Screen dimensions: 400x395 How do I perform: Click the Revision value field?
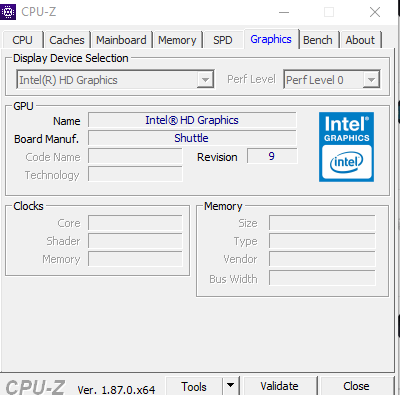pos(272,156)
